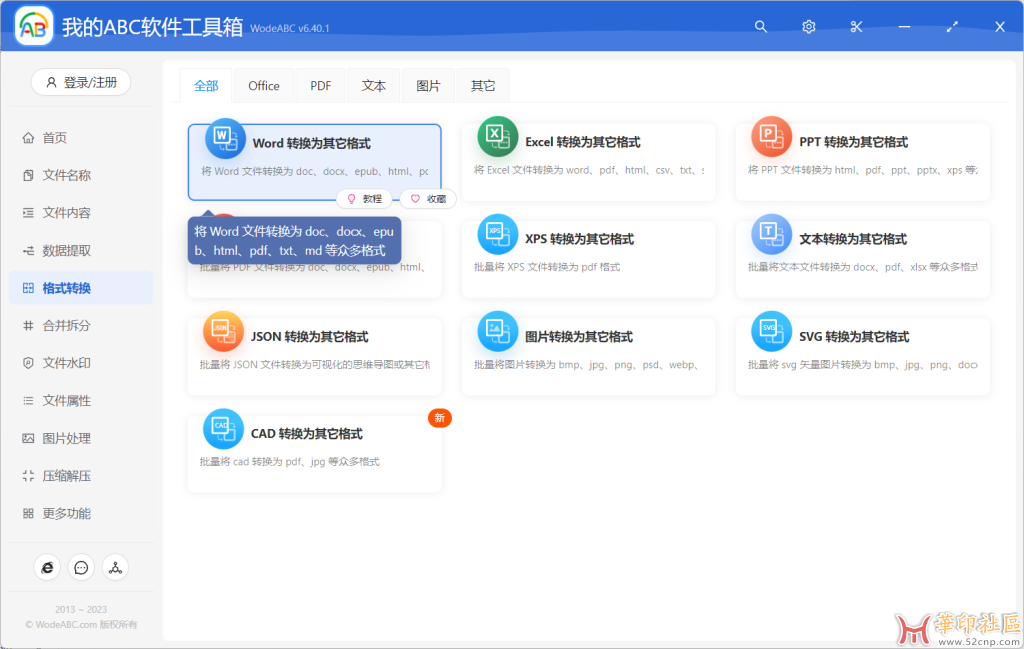The height and width of the screenshot is (649, 1024).
Task: Toggle 收藏 favorite on Word conversion card
Action: pyautogui.click(x=427, y=198)
